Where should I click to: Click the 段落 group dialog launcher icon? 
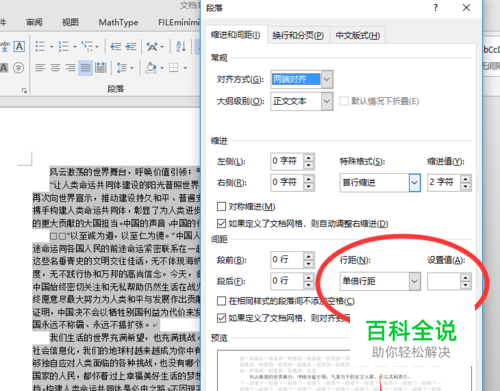[24, 90]
